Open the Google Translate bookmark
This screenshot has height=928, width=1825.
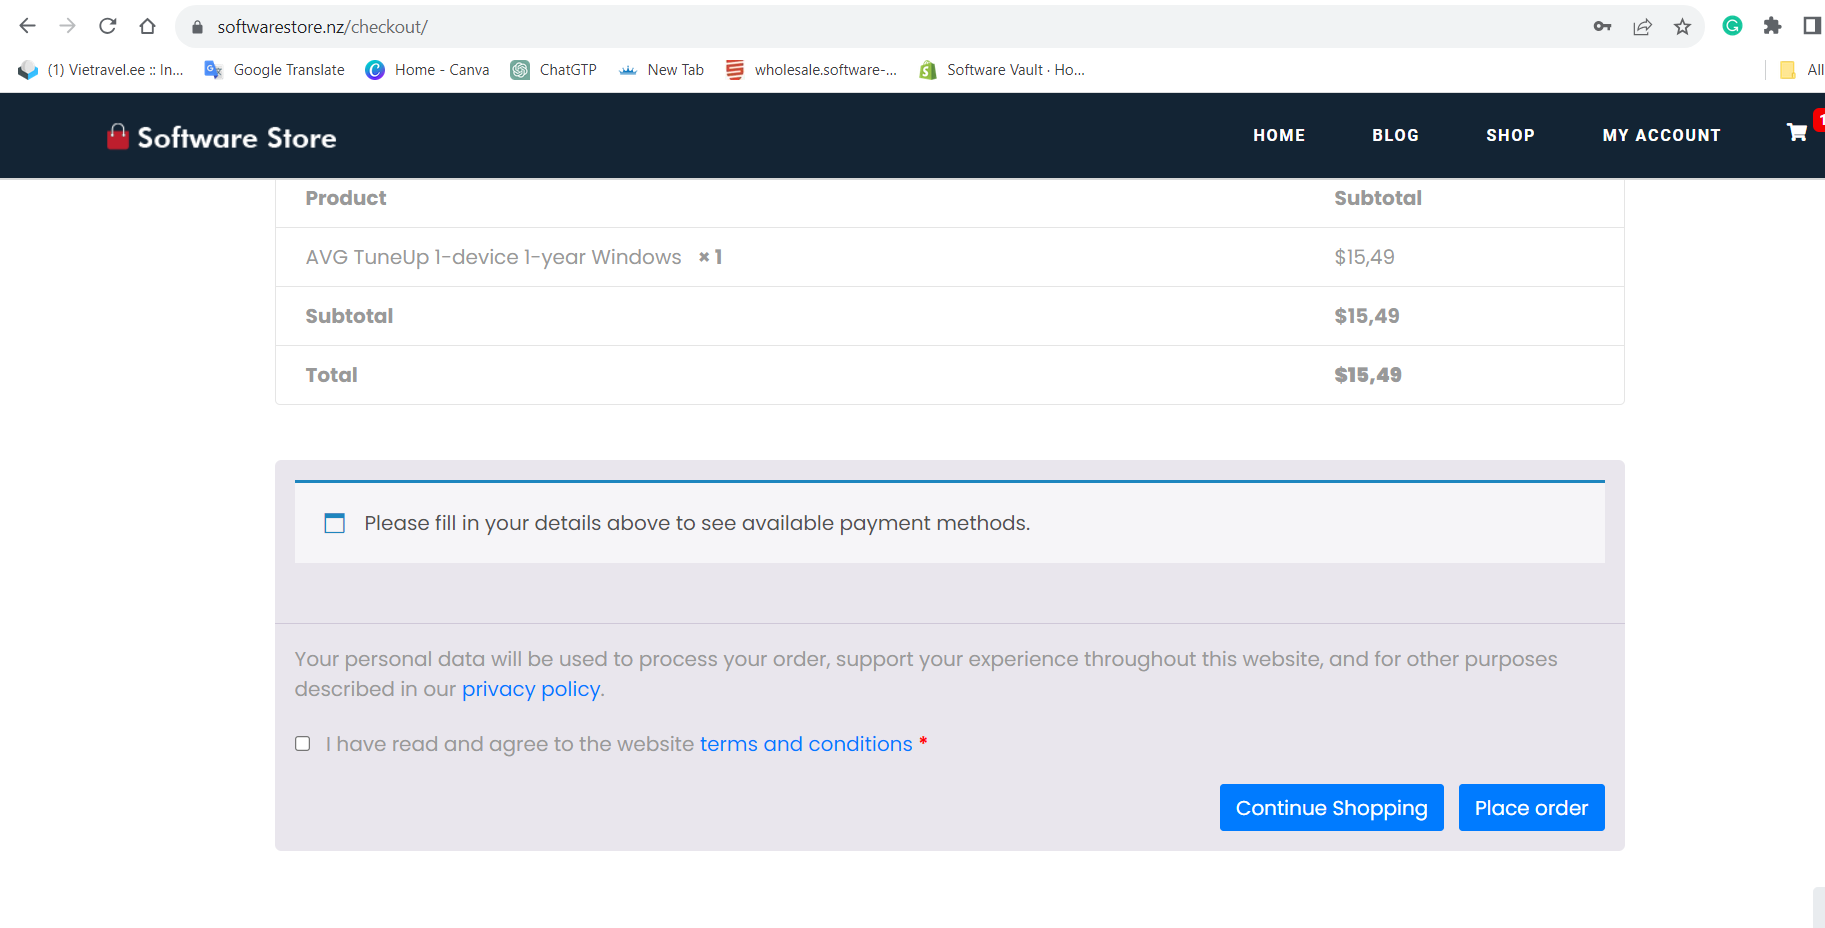coord(274,70)
